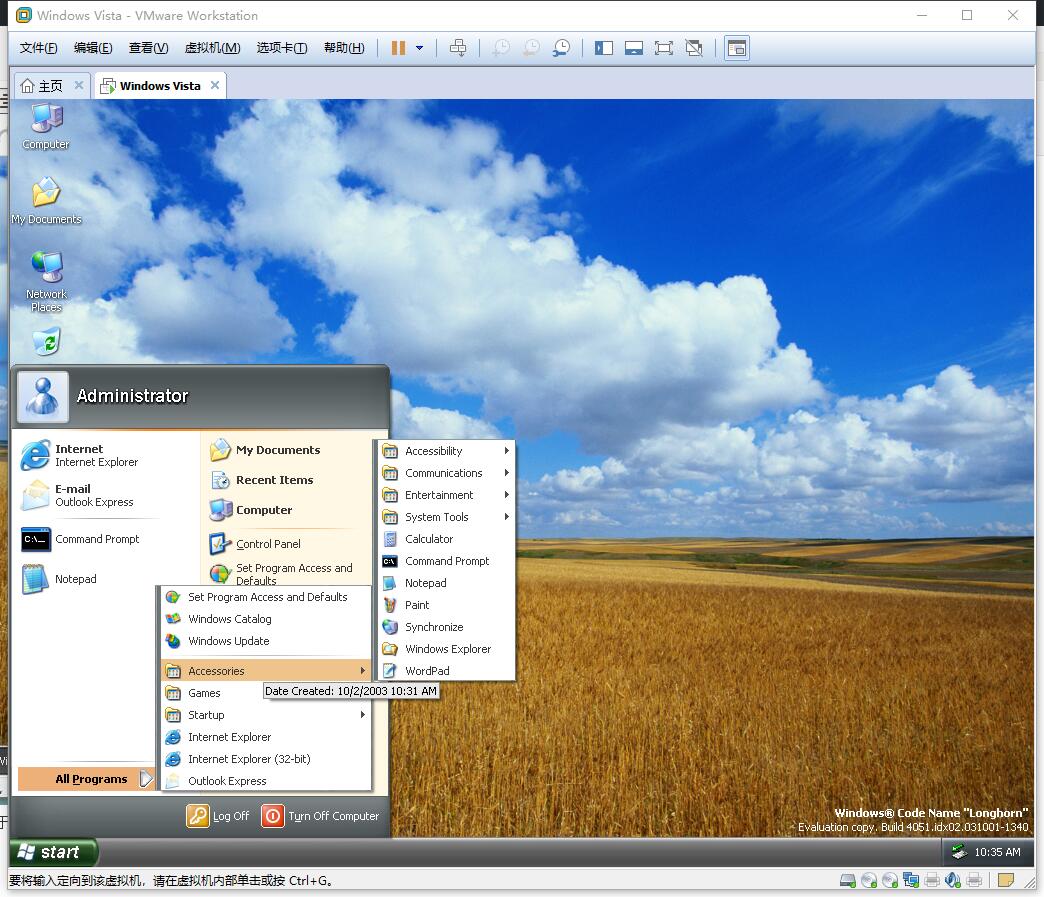The image size is (1044, 897).
Task: Expand the Startup submenu
Action: (266, 715)
